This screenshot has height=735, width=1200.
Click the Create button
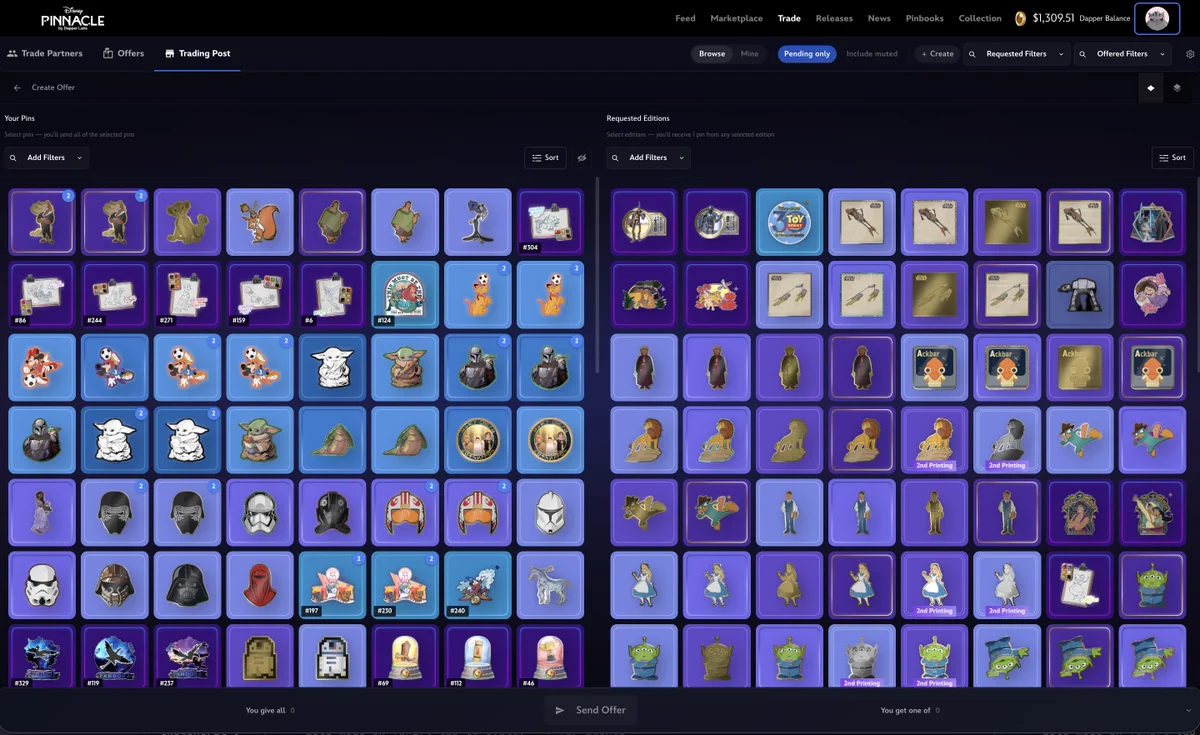pyautogui.click(x=937, y=54)
